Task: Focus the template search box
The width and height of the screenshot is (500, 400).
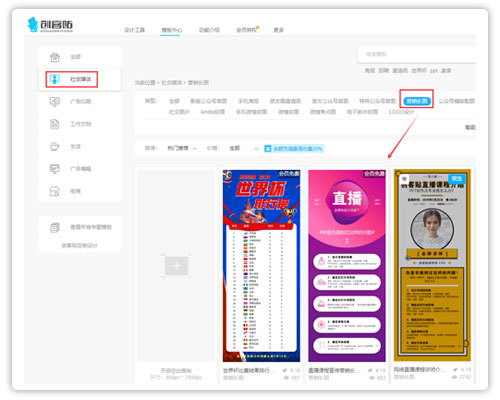Action: (417, 54)
